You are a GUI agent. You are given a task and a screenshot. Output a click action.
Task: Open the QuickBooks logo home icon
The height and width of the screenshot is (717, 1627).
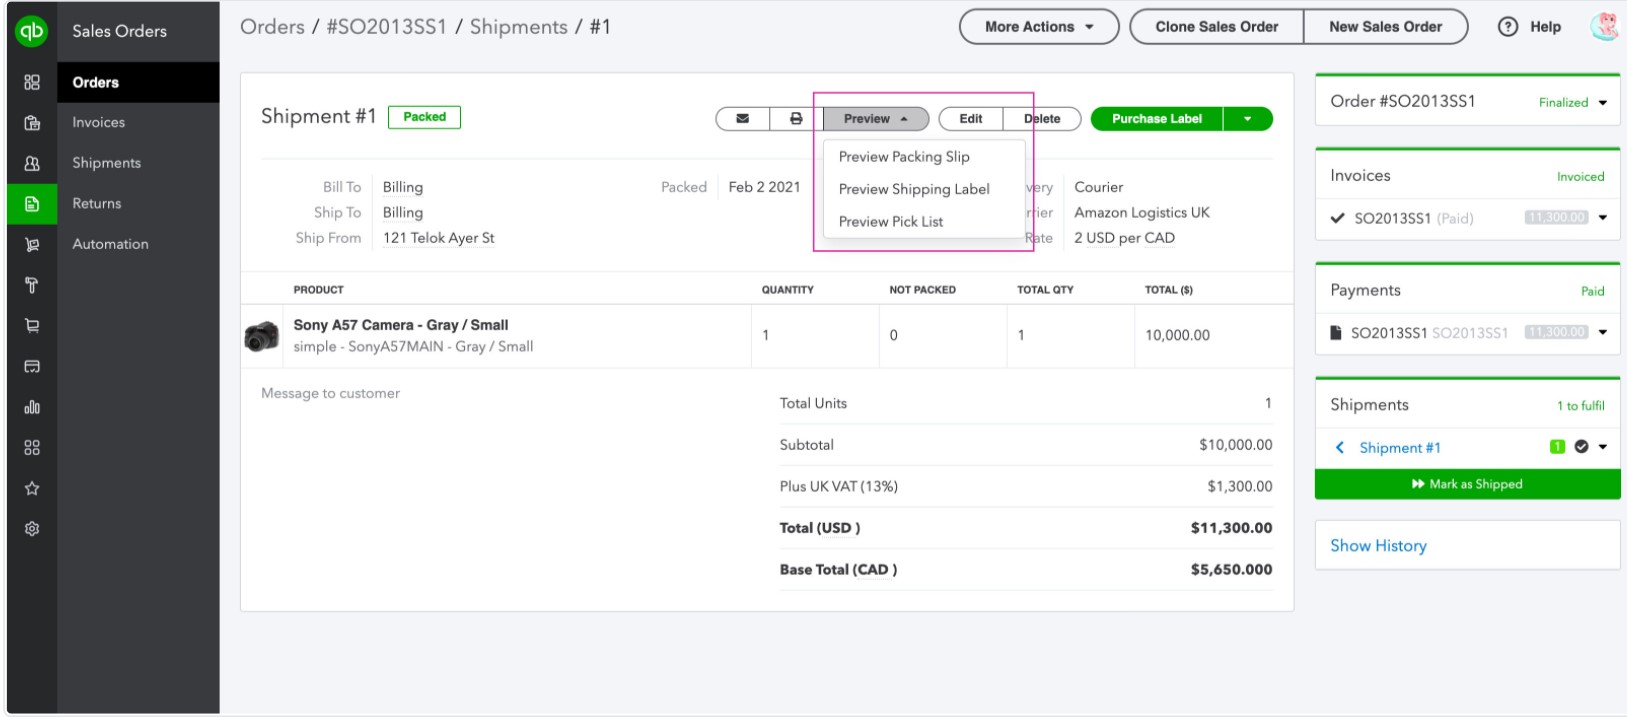point(32,32)
